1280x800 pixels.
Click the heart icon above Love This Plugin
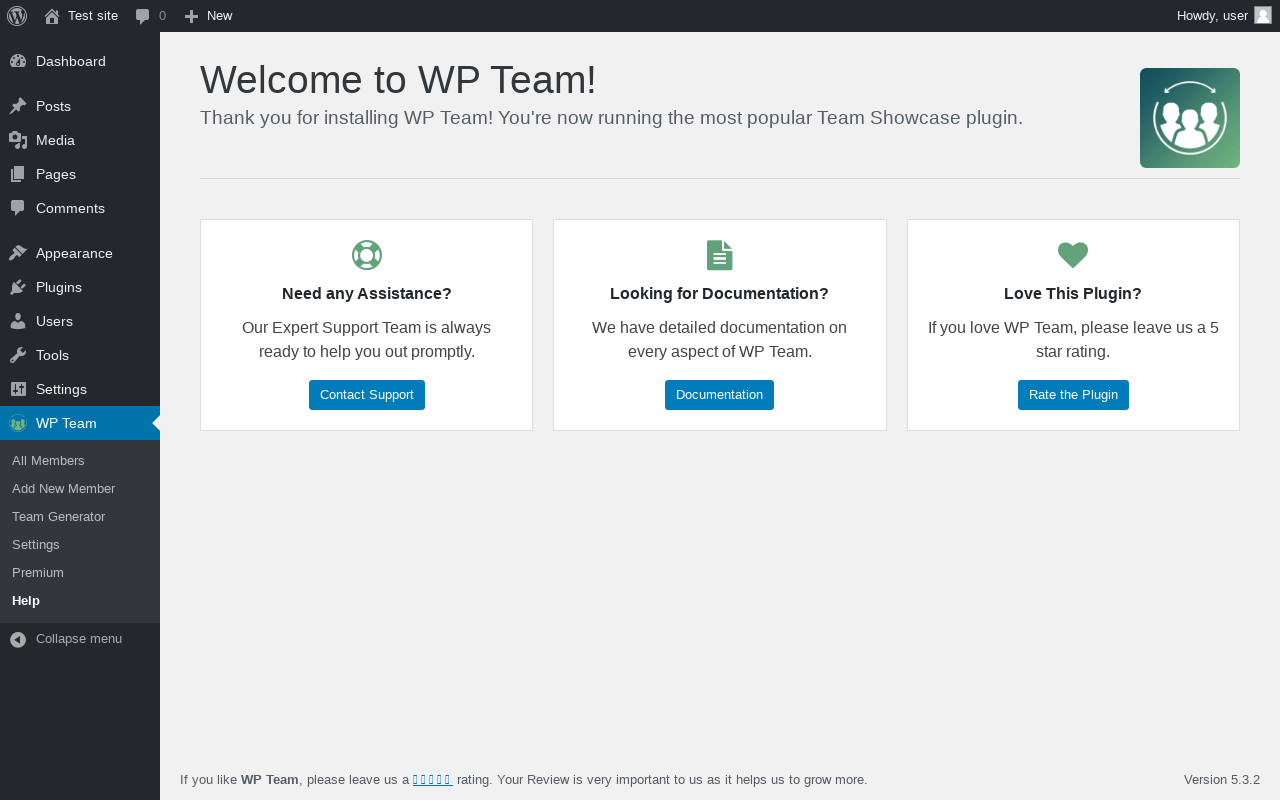[x=1073, y=255]
